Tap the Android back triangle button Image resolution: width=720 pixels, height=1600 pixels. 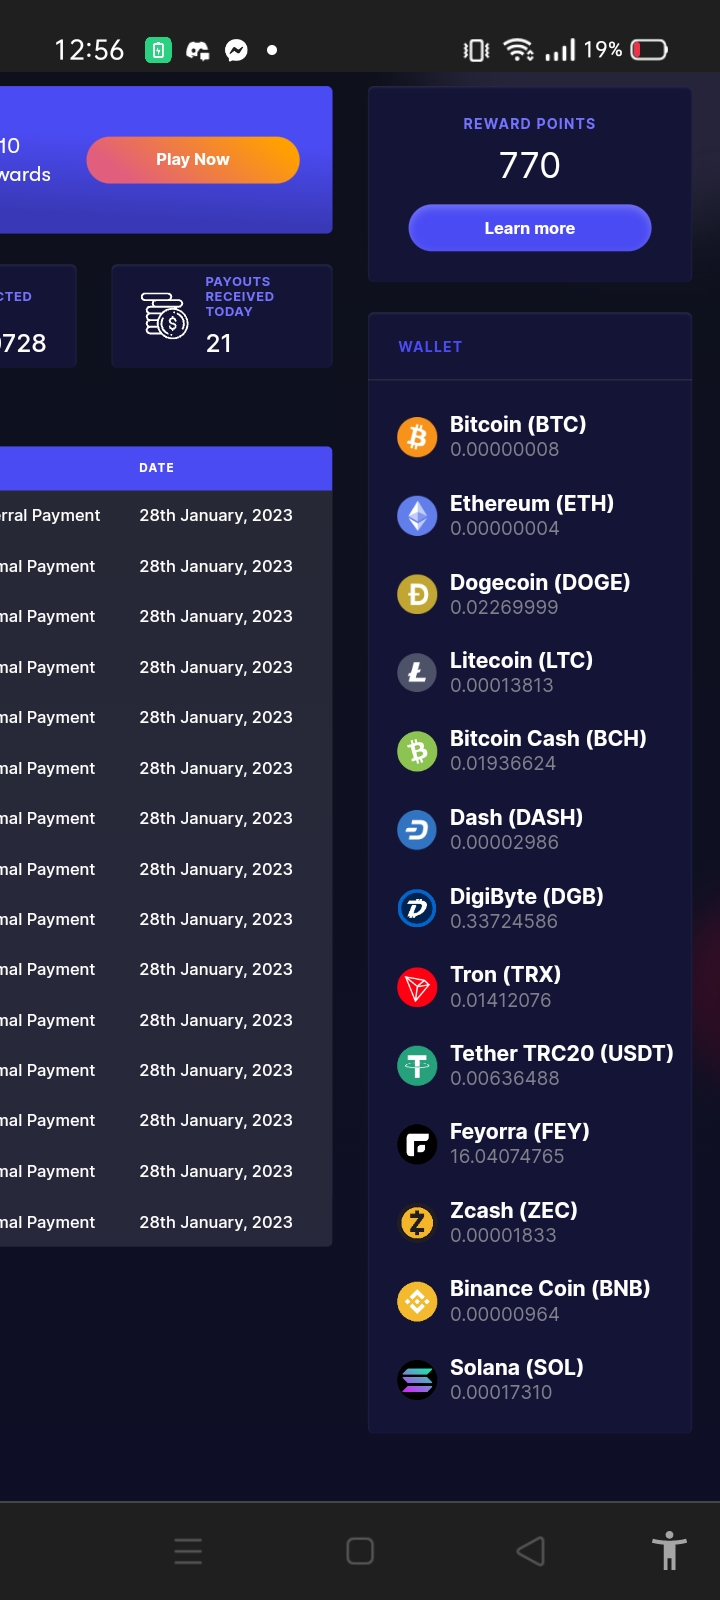point(531,1551)
